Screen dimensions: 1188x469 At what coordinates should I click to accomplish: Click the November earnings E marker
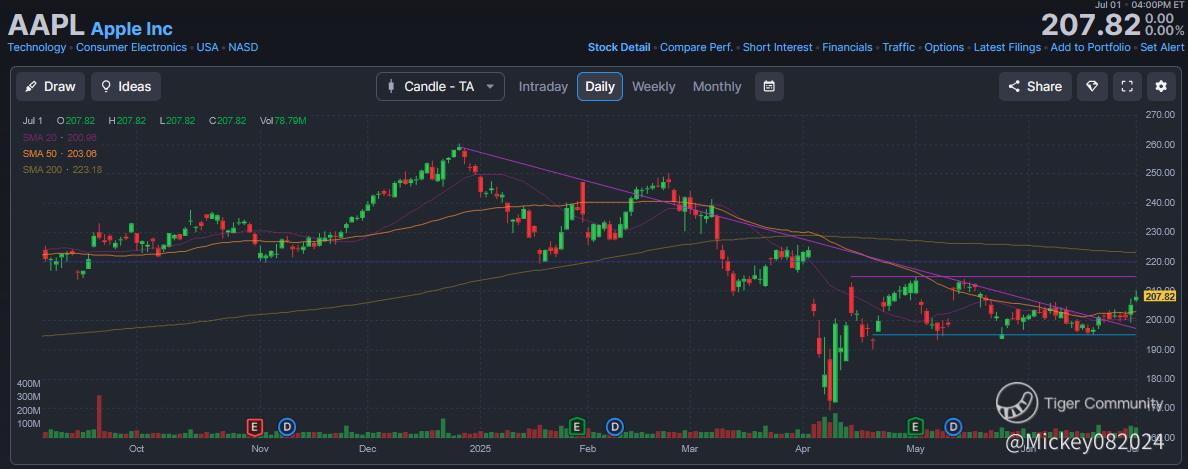coord(255,427)
